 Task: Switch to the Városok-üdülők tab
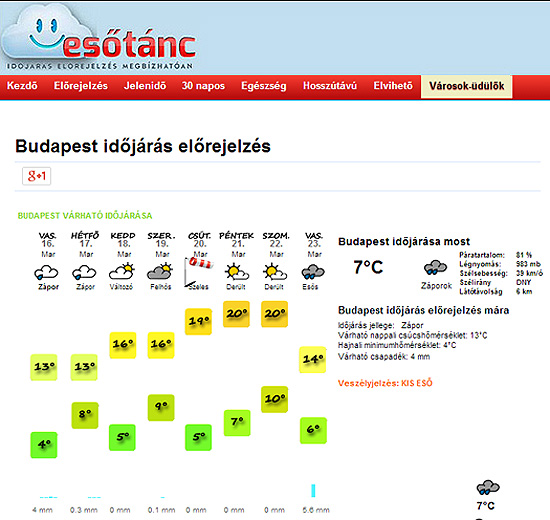point(467,86)
